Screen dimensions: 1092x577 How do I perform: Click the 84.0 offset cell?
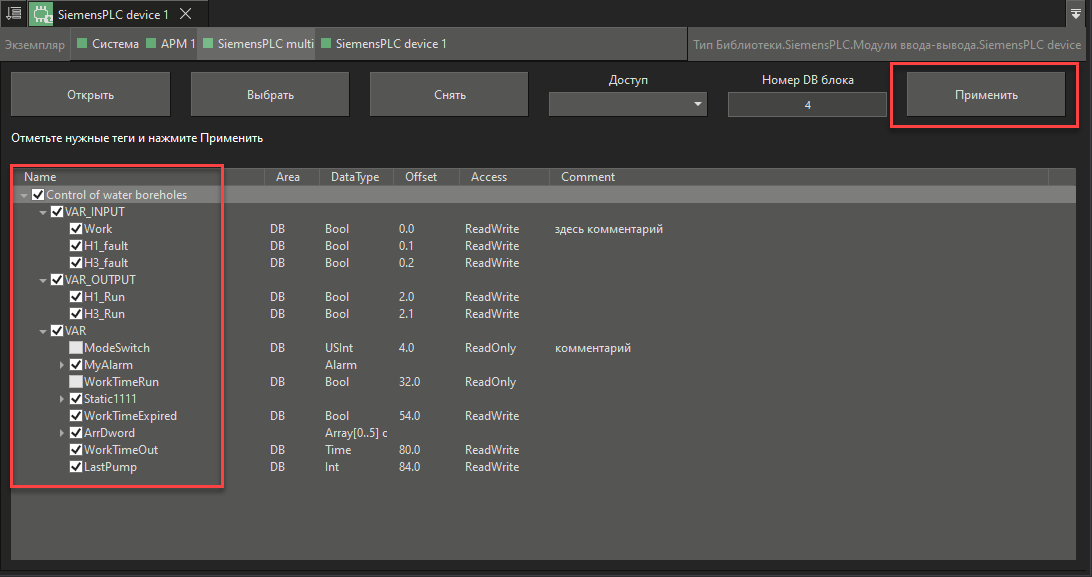coord(410,466)
